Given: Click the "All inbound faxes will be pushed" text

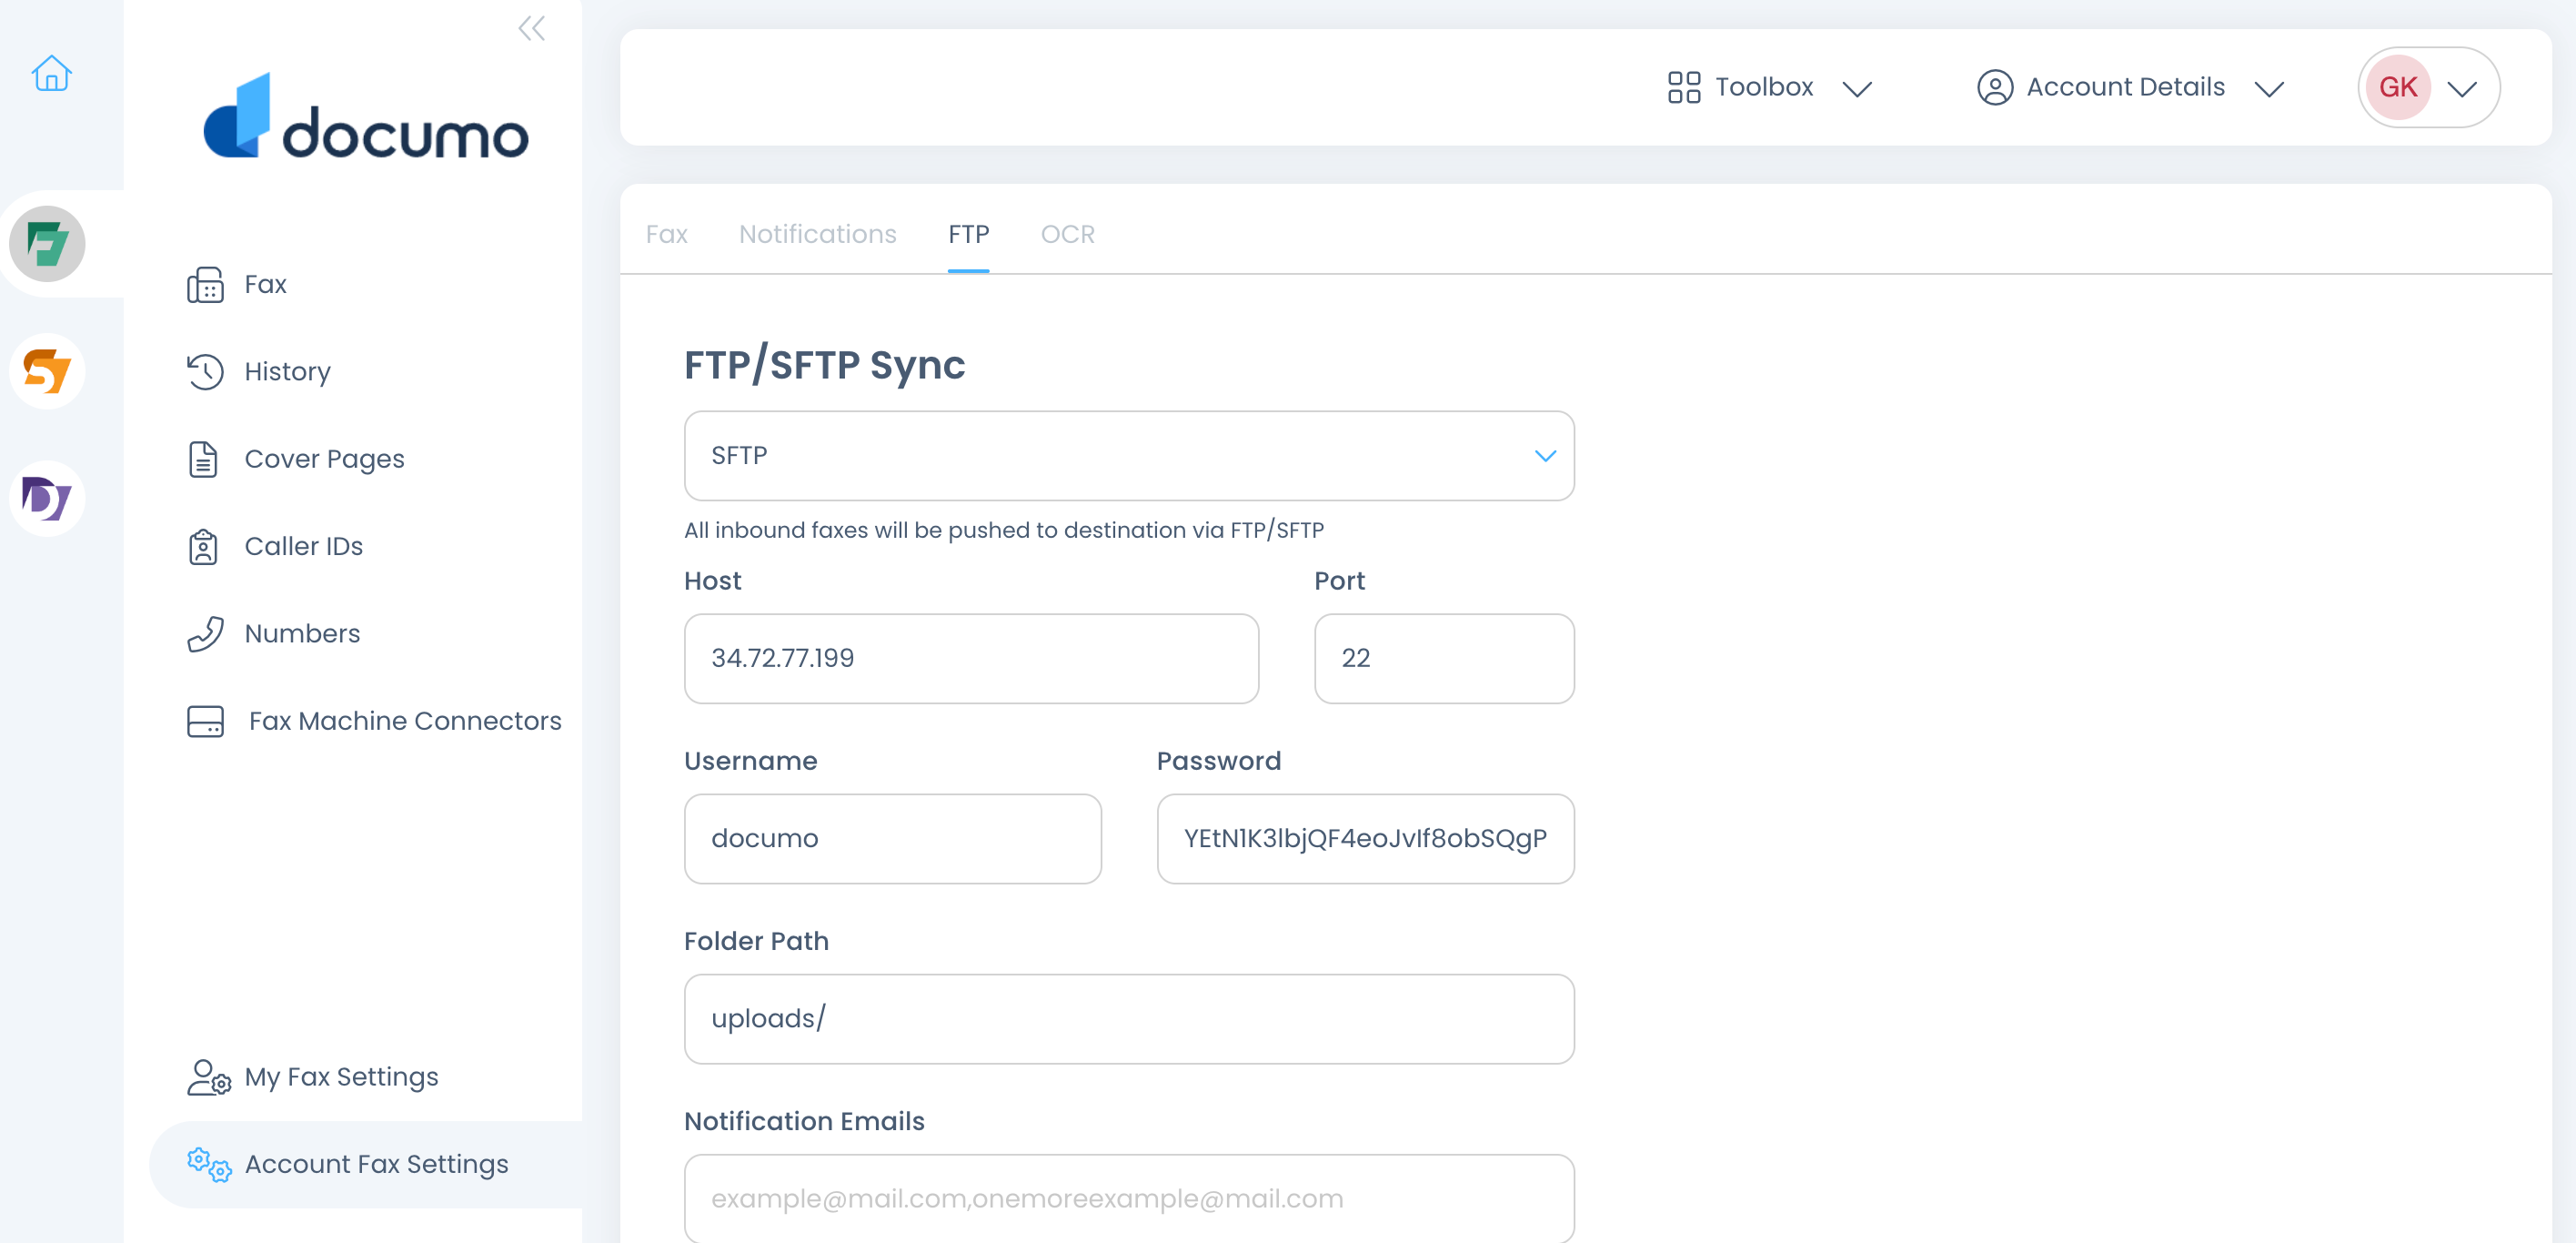Looking at the screenshot, I should point(1003,530).
